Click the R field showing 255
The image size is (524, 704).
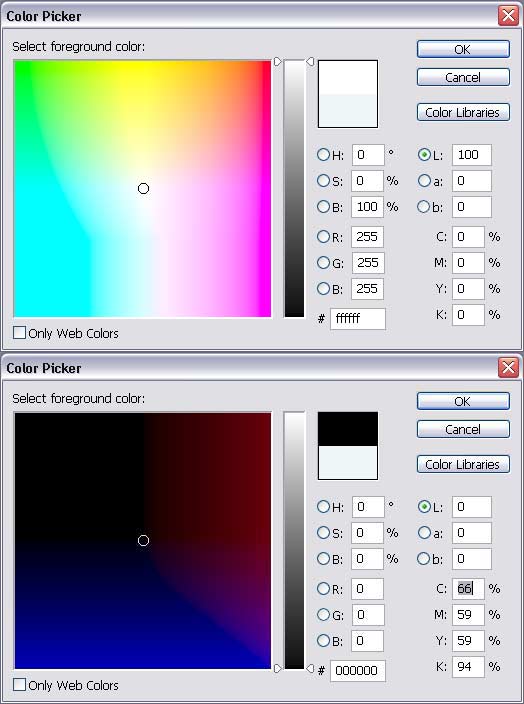pyautogui.click(x=368, y=237)
